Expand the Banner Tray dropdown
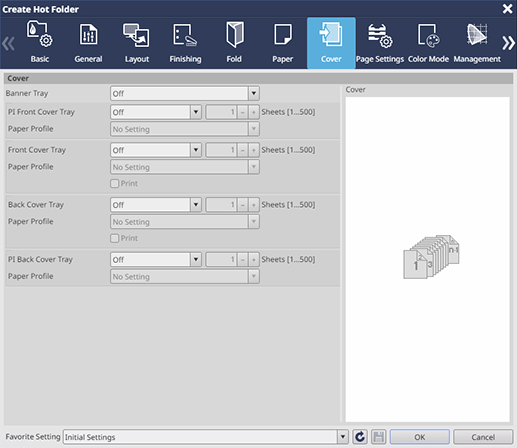Image resolution: width=517 pixels, height=448 pixels. pyautogui.click(x=185, y=93)
